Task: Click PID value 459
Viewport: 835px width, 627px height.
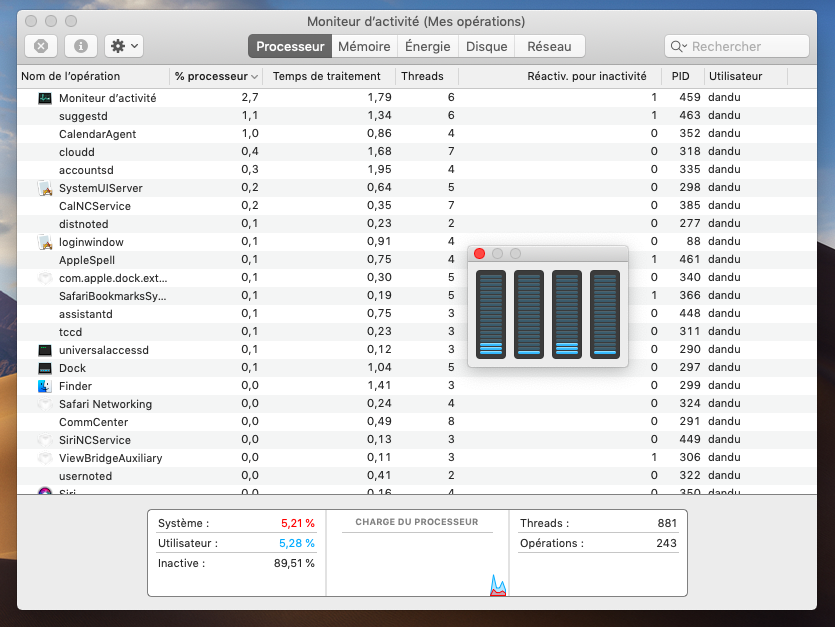Action: [x=690, y=97]
